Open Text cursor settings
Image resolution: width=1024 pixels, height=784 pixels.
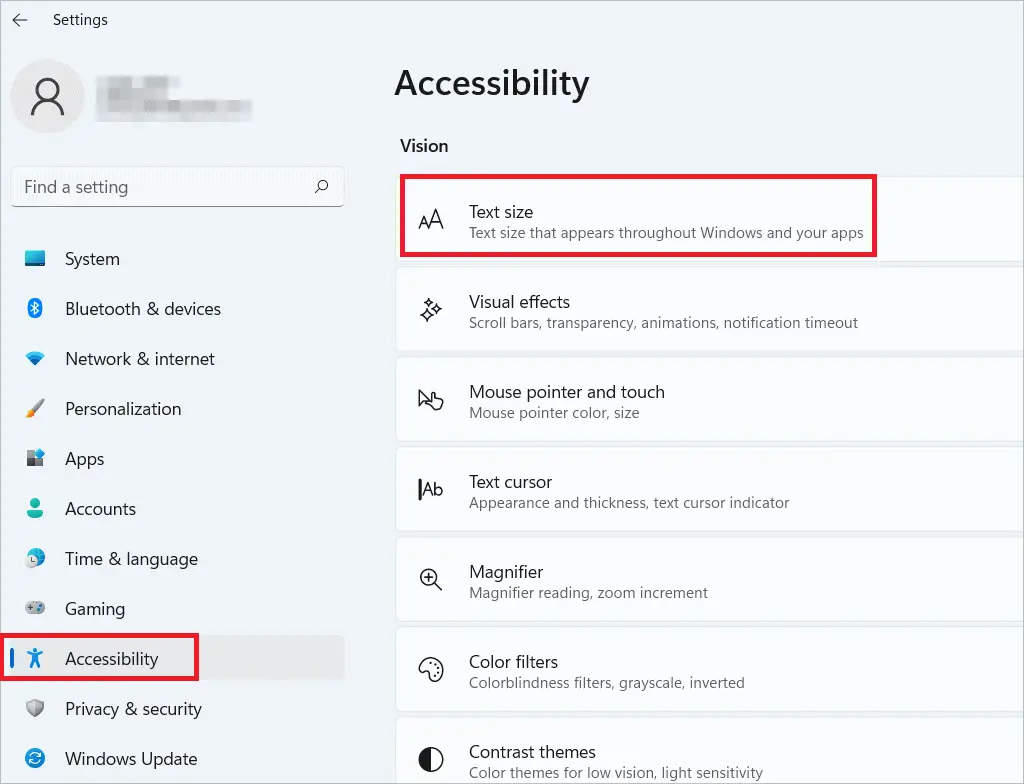710,490
